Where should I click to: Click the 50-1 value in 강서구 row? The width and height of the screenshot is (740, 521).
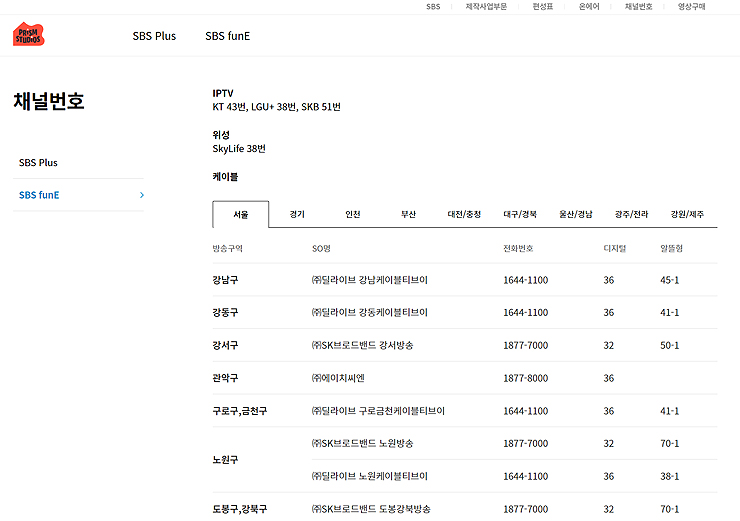(669, 345)
